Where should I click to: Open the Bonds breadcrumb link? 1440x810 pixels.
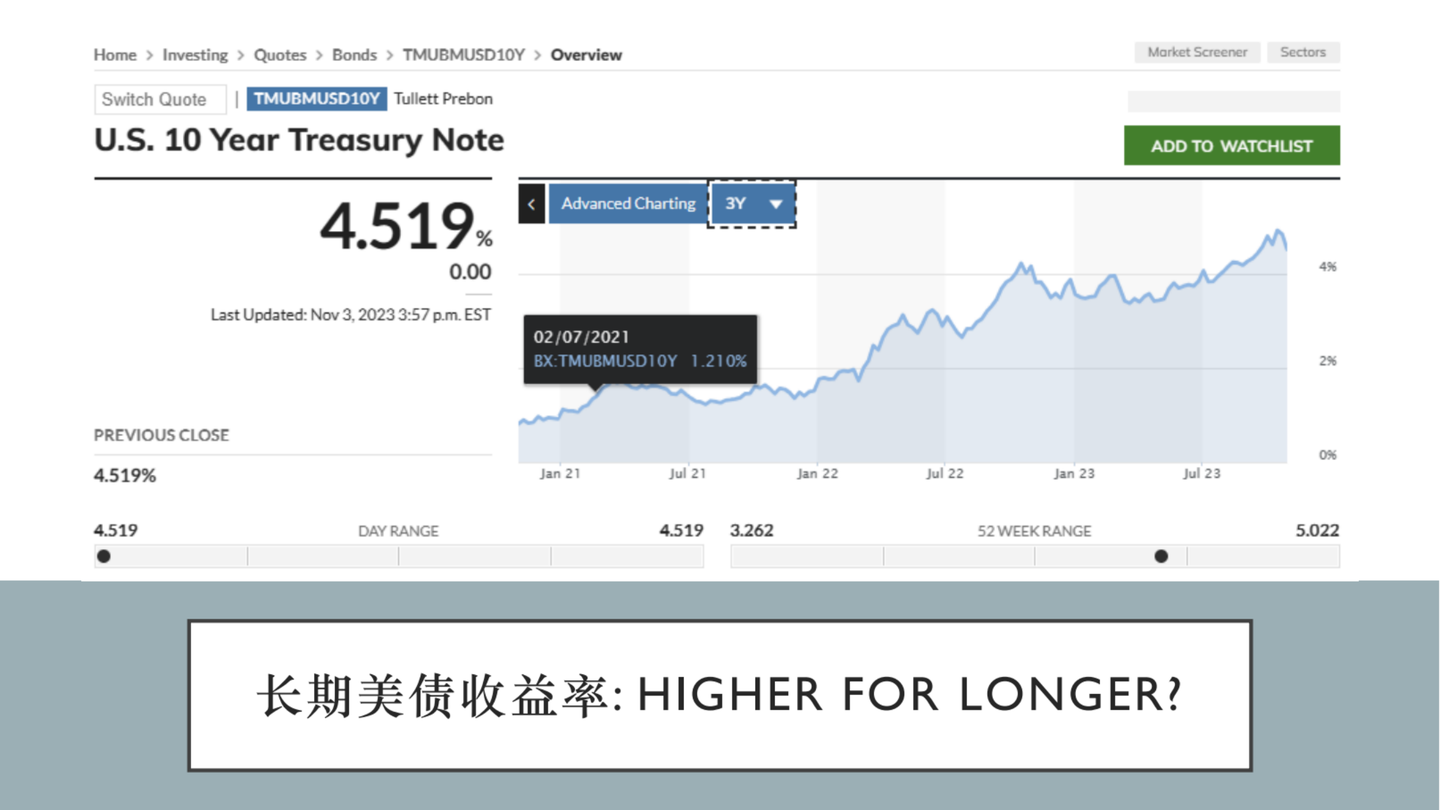(354, 55)
